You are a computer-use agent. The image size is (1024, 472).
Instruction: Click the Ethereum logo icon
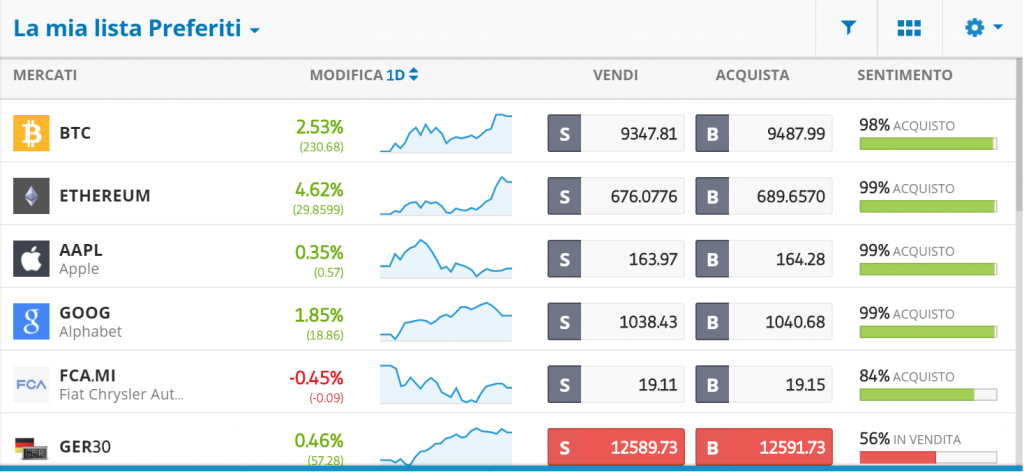coord(31,196)
